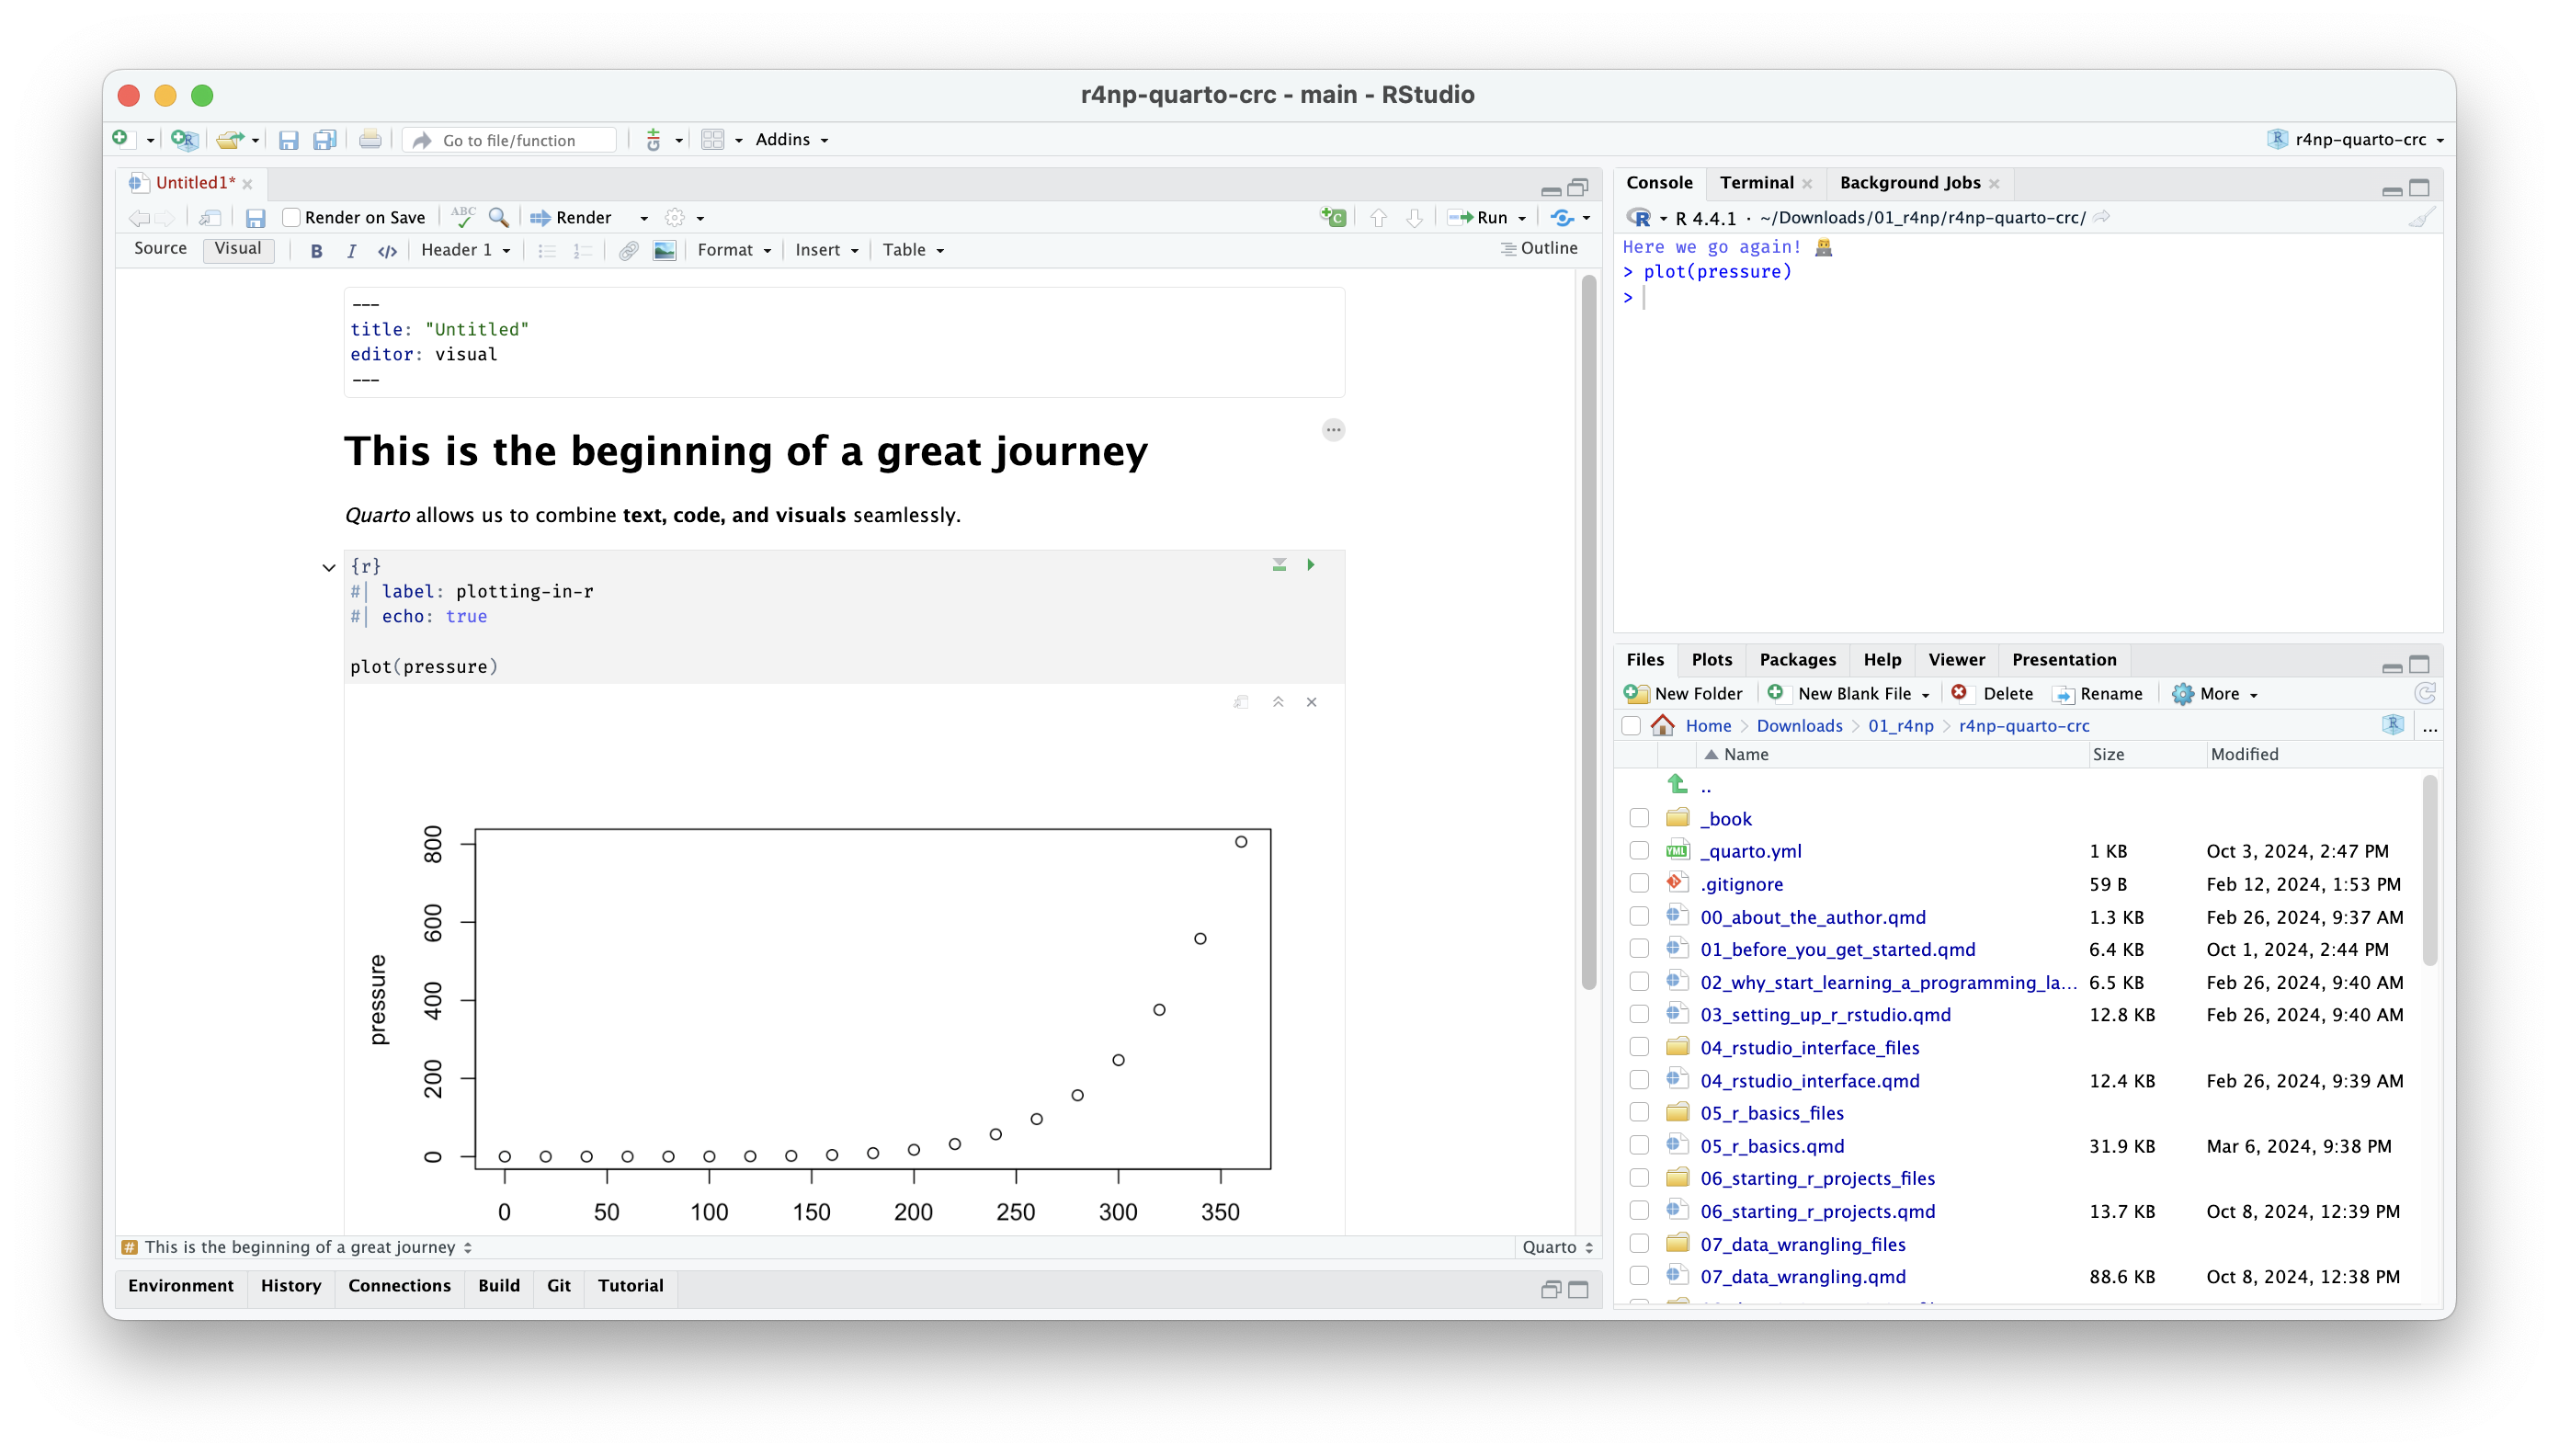Image resolution: width=2559 pixels, height=1456 pixels.
Task: Click the Insert new code chunk icon
Action: [1333, 217]
